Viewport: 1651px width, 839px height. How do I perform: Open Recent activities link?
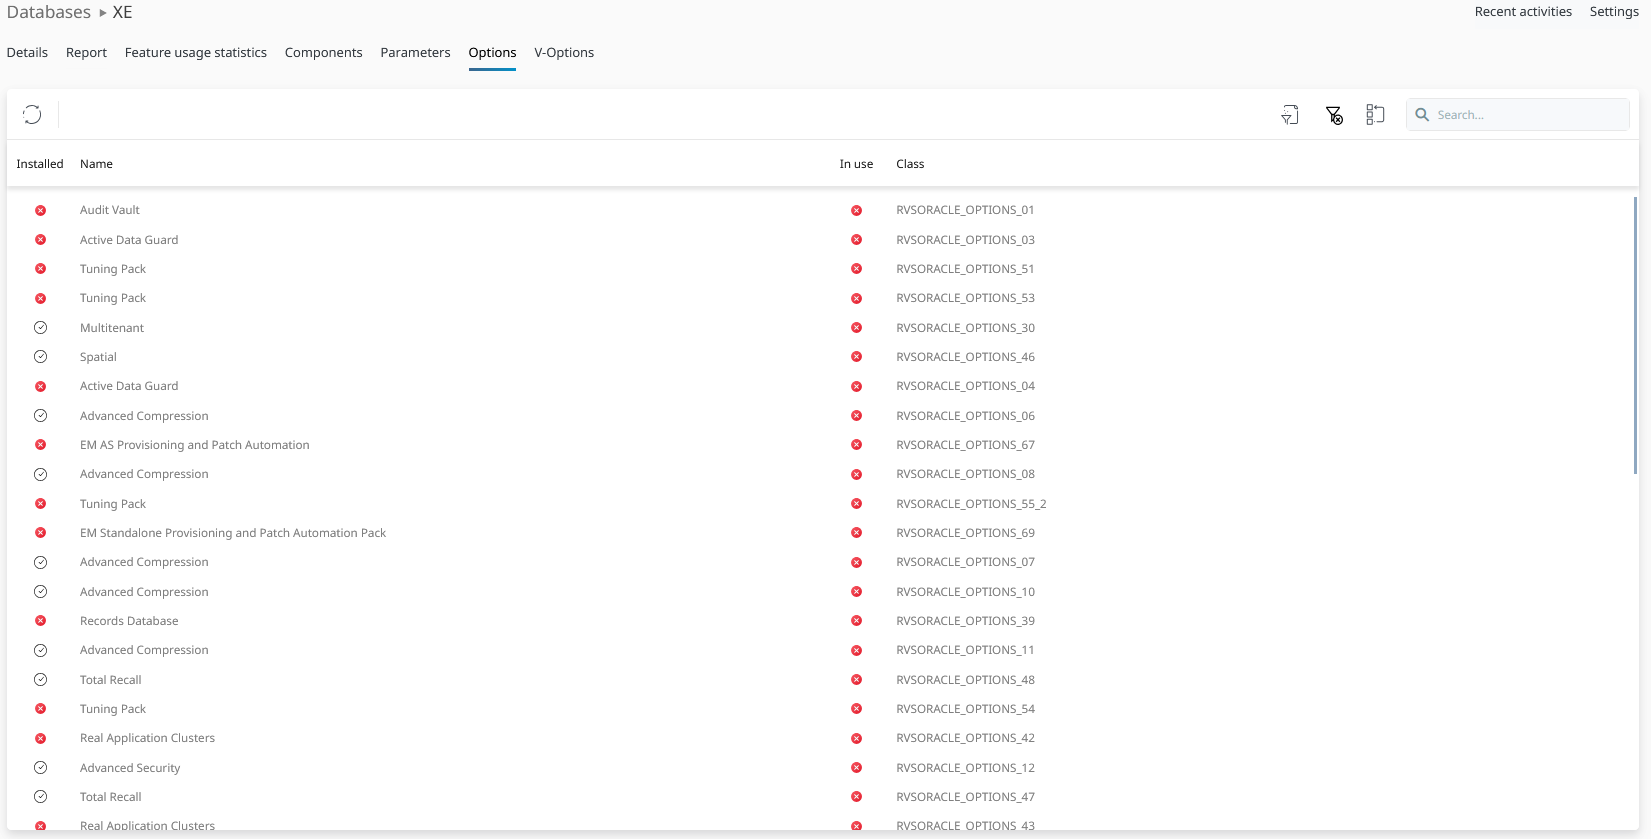tap(1523, 12)
